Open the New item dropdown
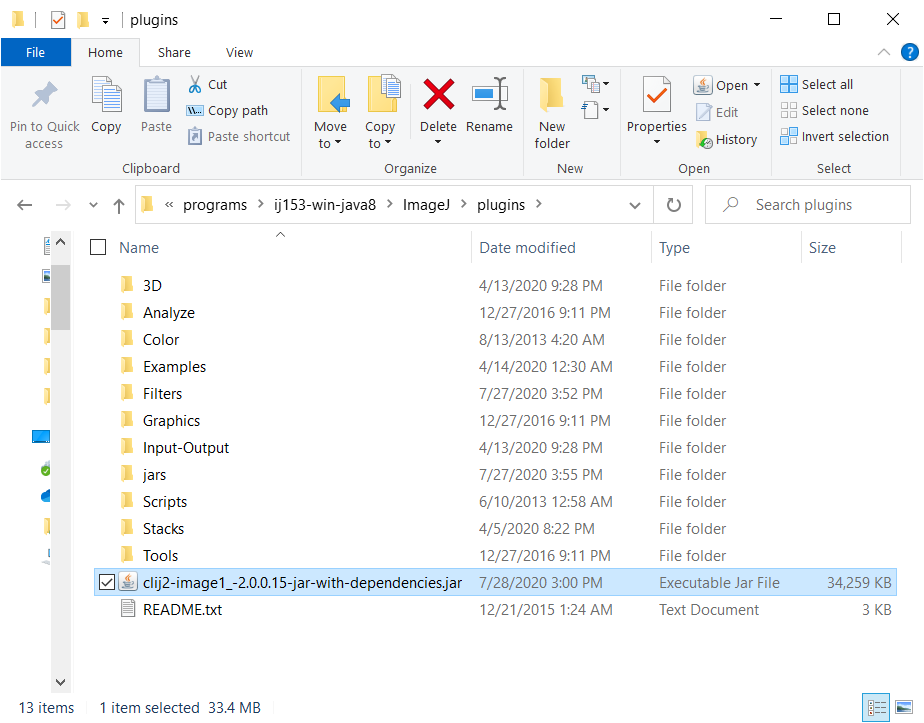 (x=595, y=84)
